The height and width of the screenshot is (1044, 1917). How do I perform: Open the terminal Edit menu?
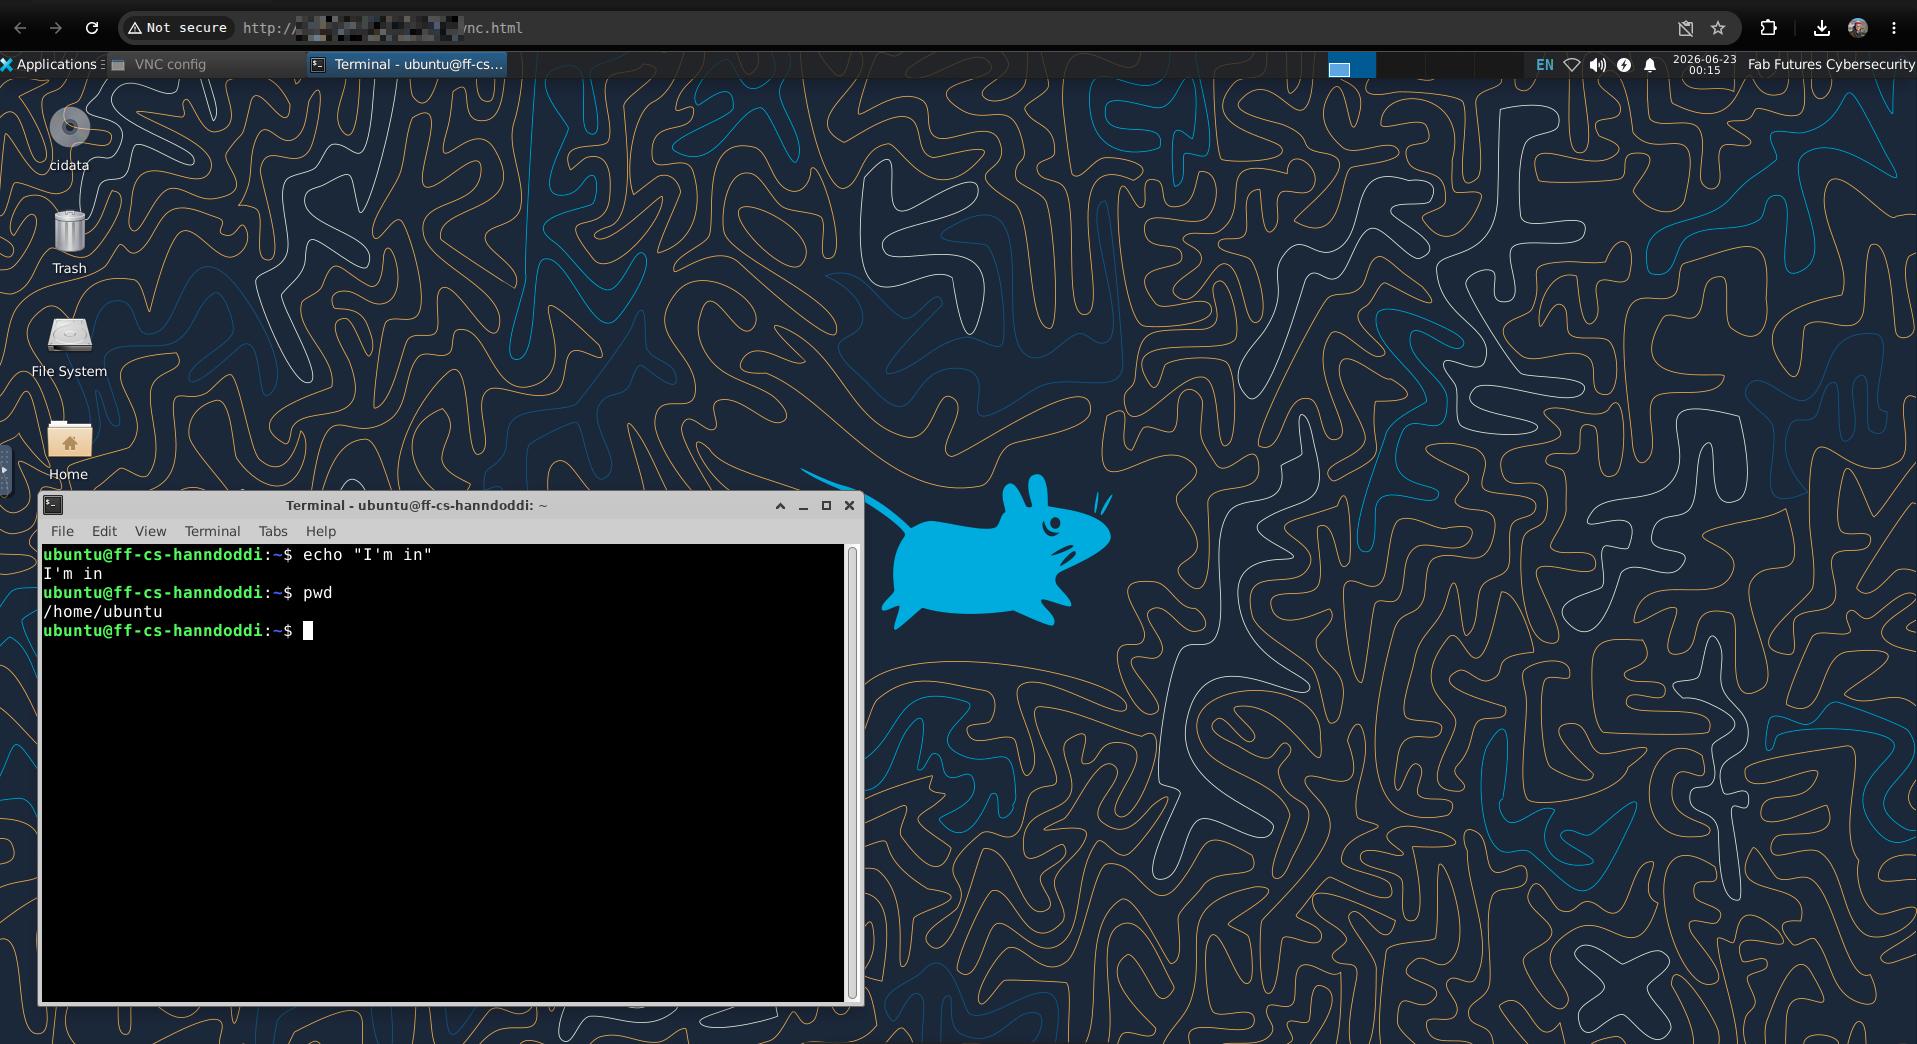click(104, 531)
